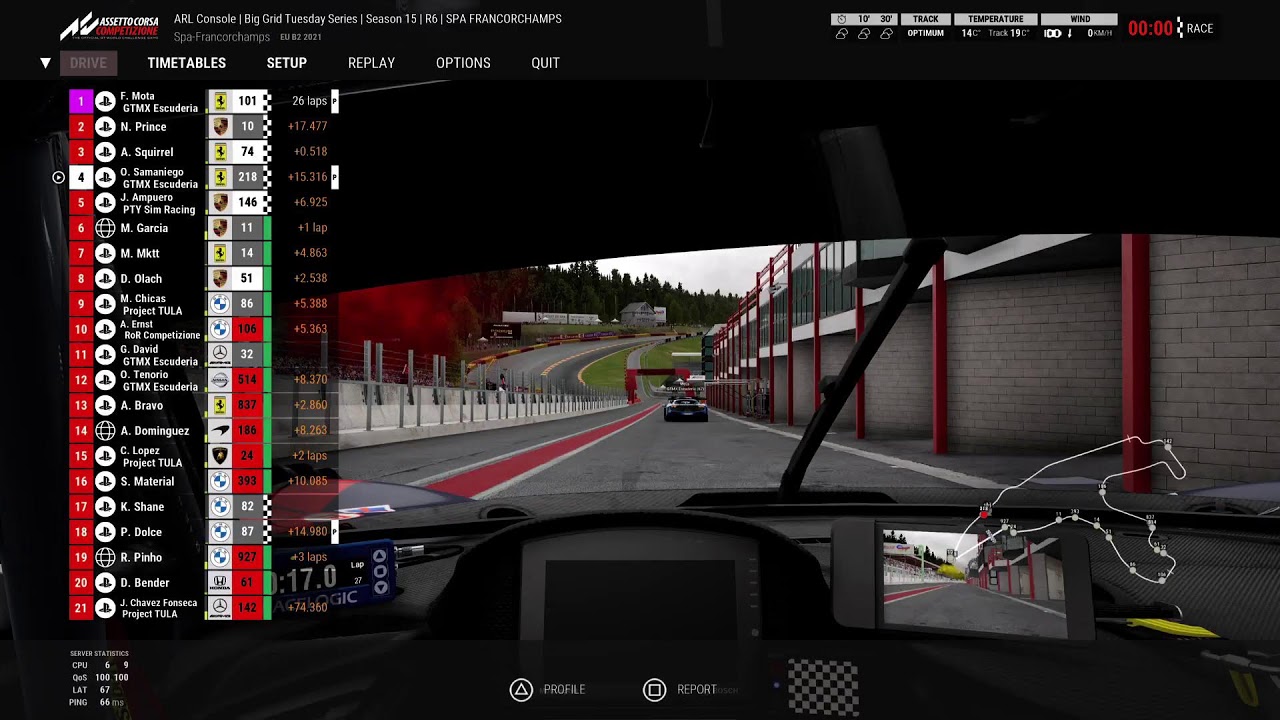Open the Replay menu
1280x720 pixels.
[x=371, y=63]
